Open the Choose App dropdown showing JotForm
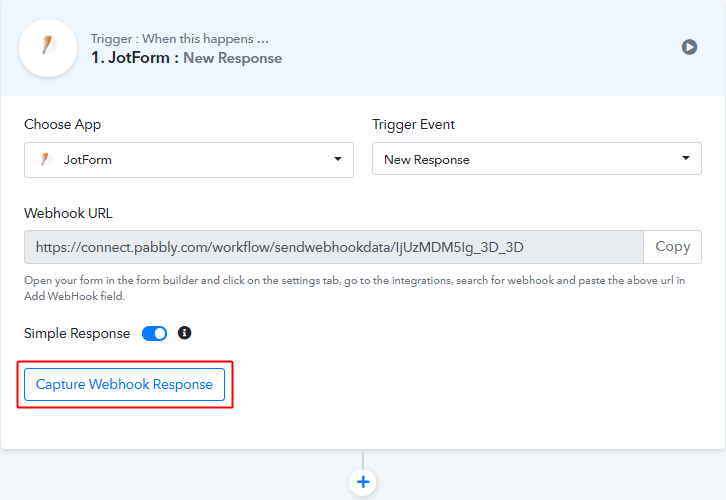 [x=189, y=160]
